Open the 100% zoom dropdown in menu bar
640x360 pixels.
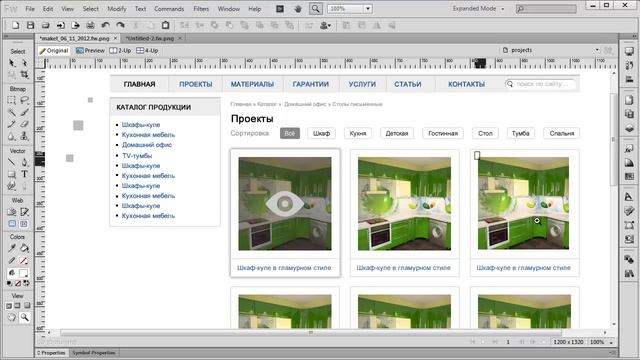[368, 9]
